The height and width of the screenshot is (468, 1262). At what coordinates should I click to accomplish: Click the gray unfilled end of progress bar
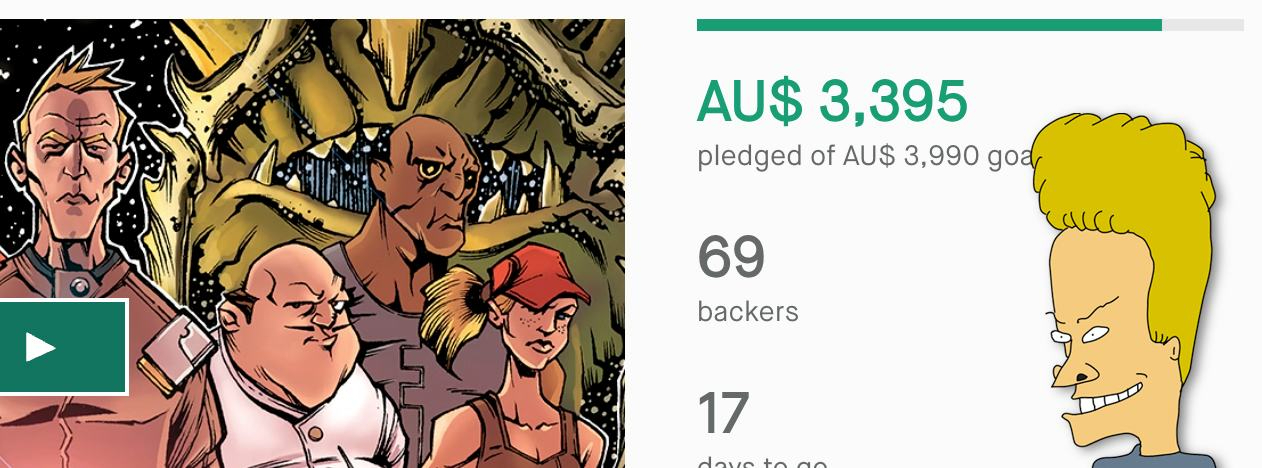point(1203,25)
